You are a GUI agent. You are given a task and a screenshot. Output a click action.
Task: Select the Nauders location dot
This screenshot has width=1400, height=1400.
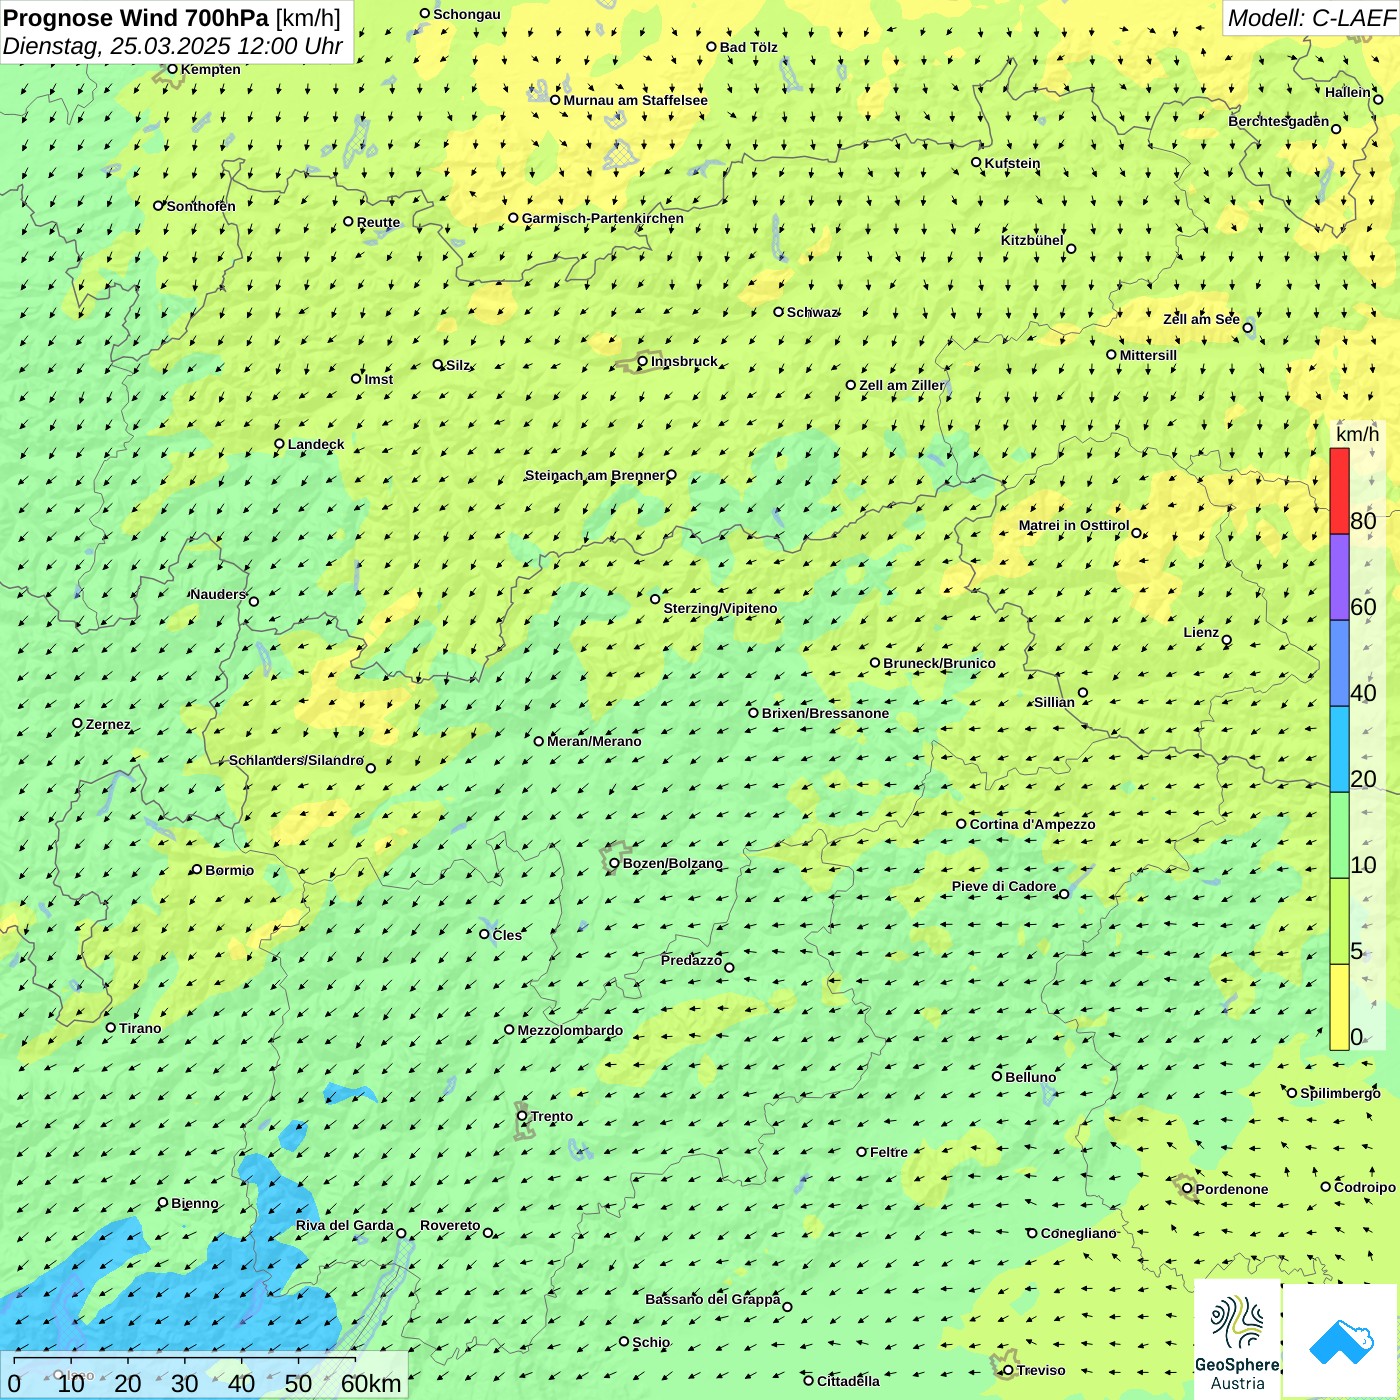[254, 601]
